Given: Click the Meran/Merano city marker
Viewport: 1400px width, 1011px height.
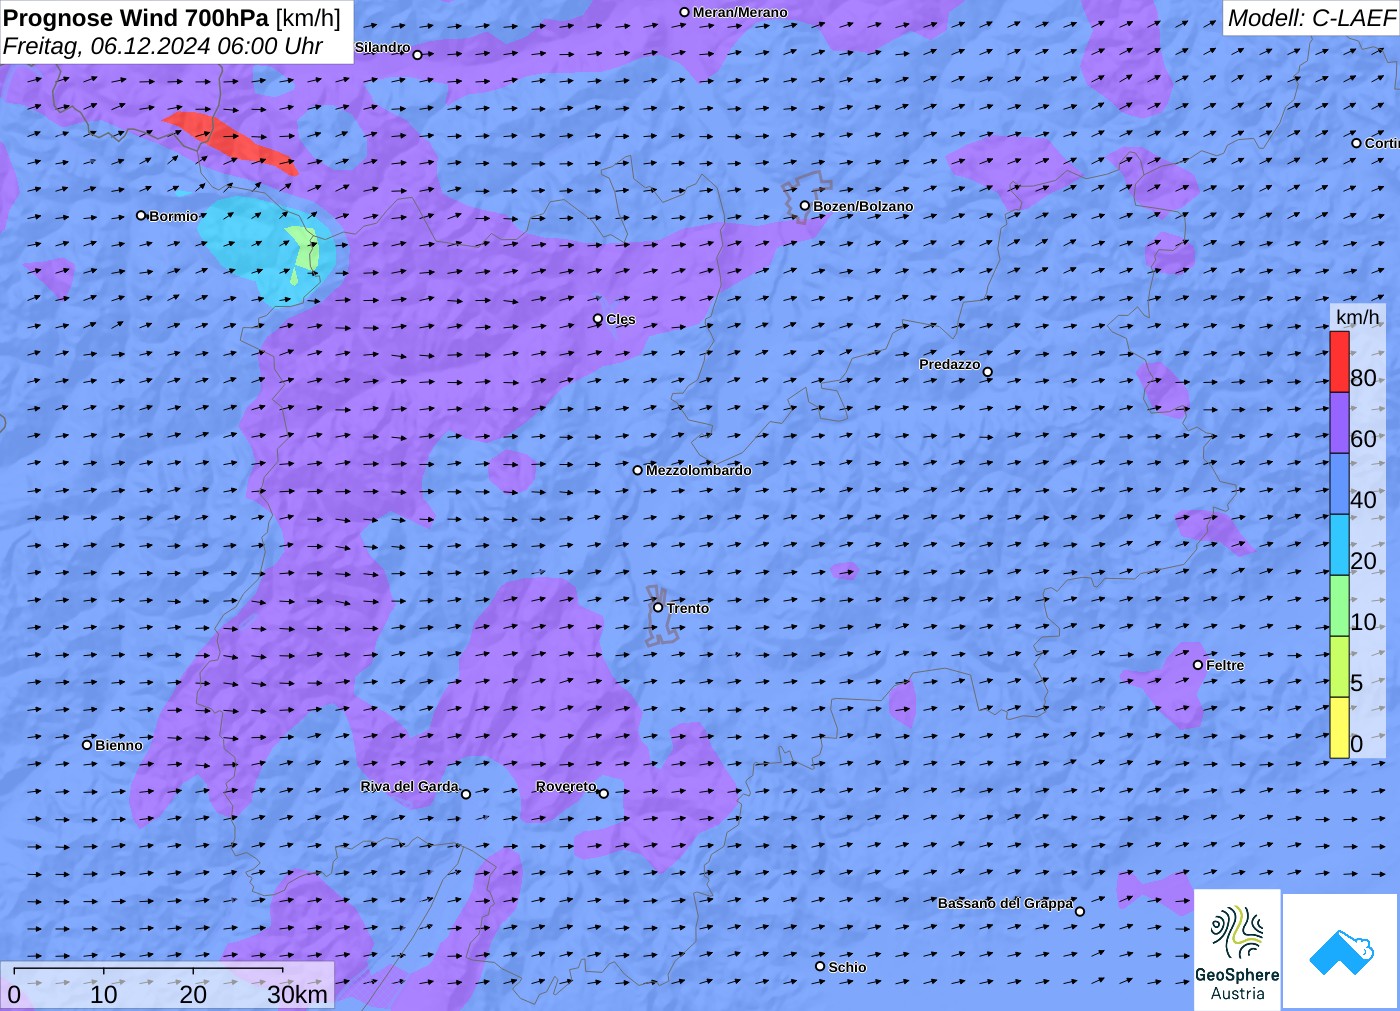Looking at the screenshot, I should pos(684,12).
